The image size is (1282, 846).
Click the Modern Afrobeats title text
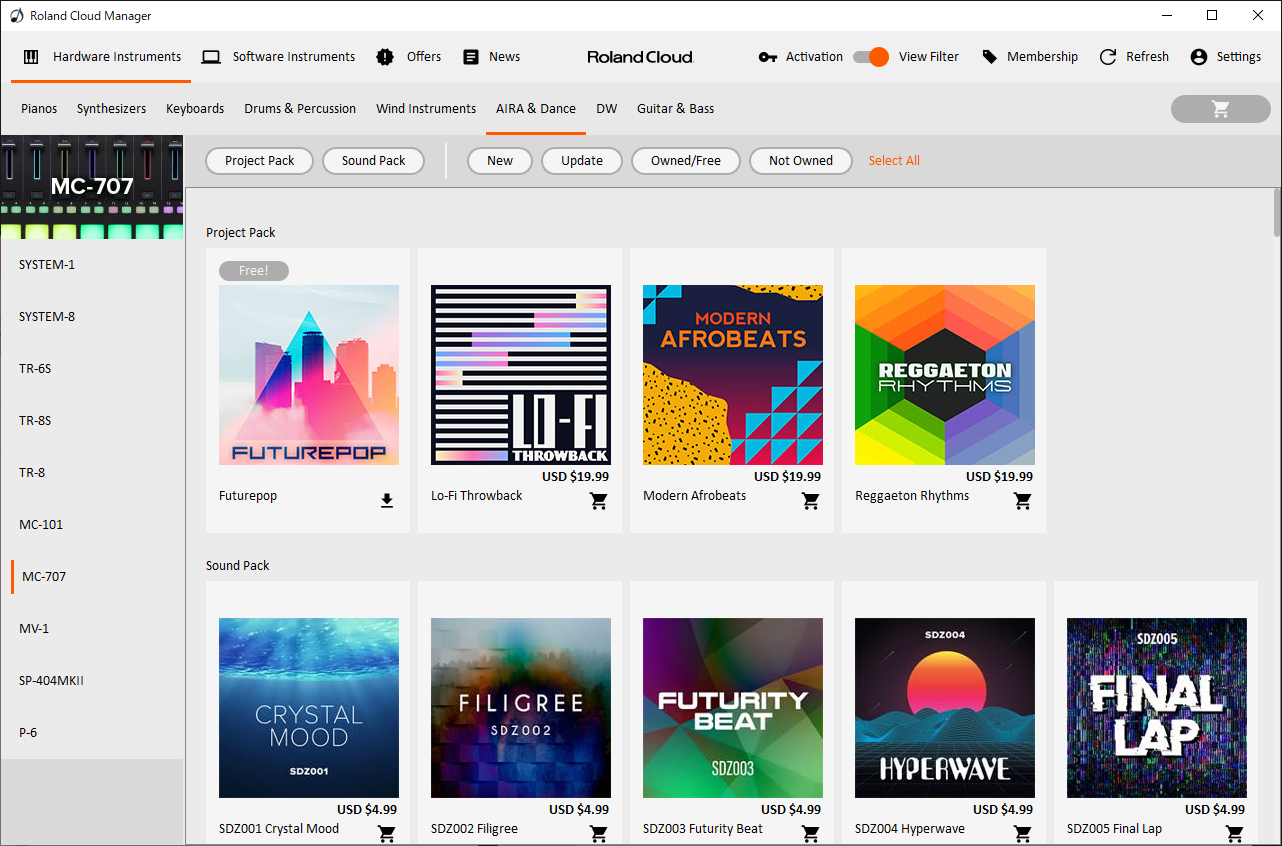(695, 496)
